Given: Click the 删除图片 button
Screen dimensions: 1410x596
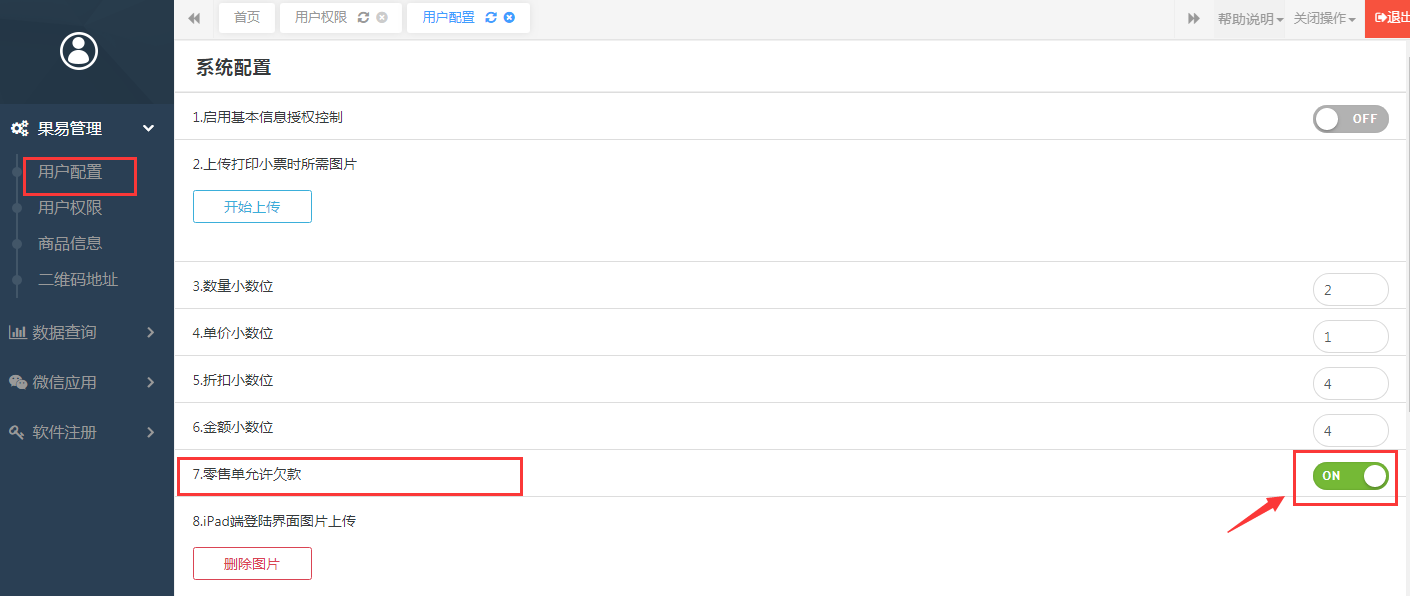Looking at the screenshot, I should tap(252, 564).
